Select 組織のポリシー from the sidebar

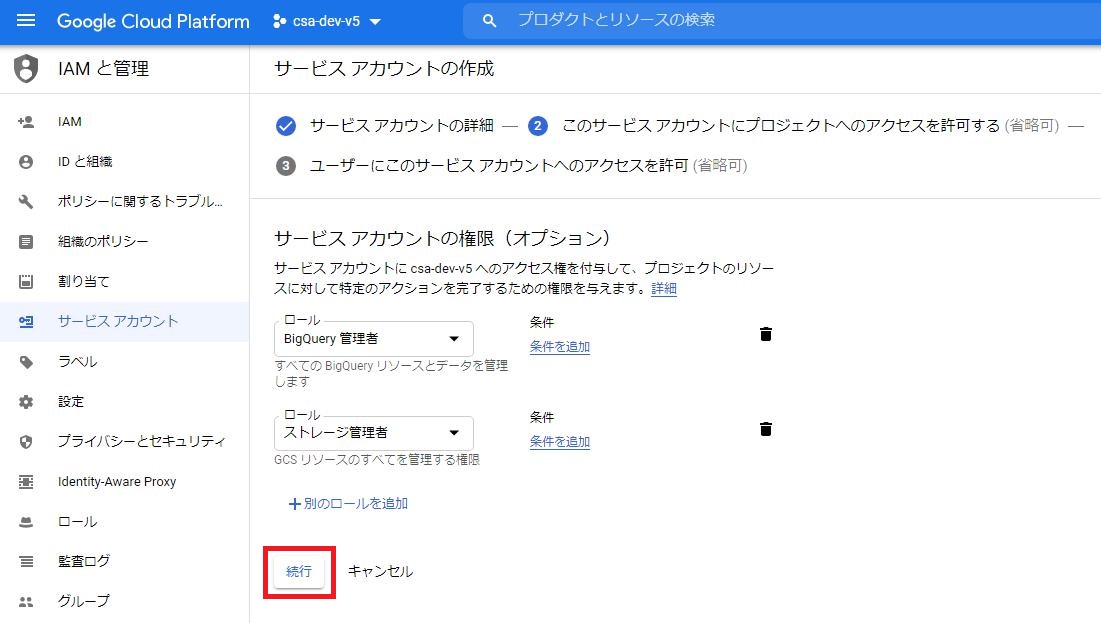[96, 241]
